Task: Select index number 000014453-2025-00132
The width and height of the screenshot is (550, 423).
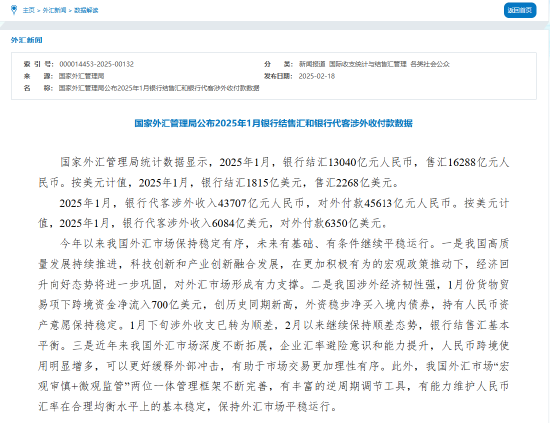Action: pos(96,64)
